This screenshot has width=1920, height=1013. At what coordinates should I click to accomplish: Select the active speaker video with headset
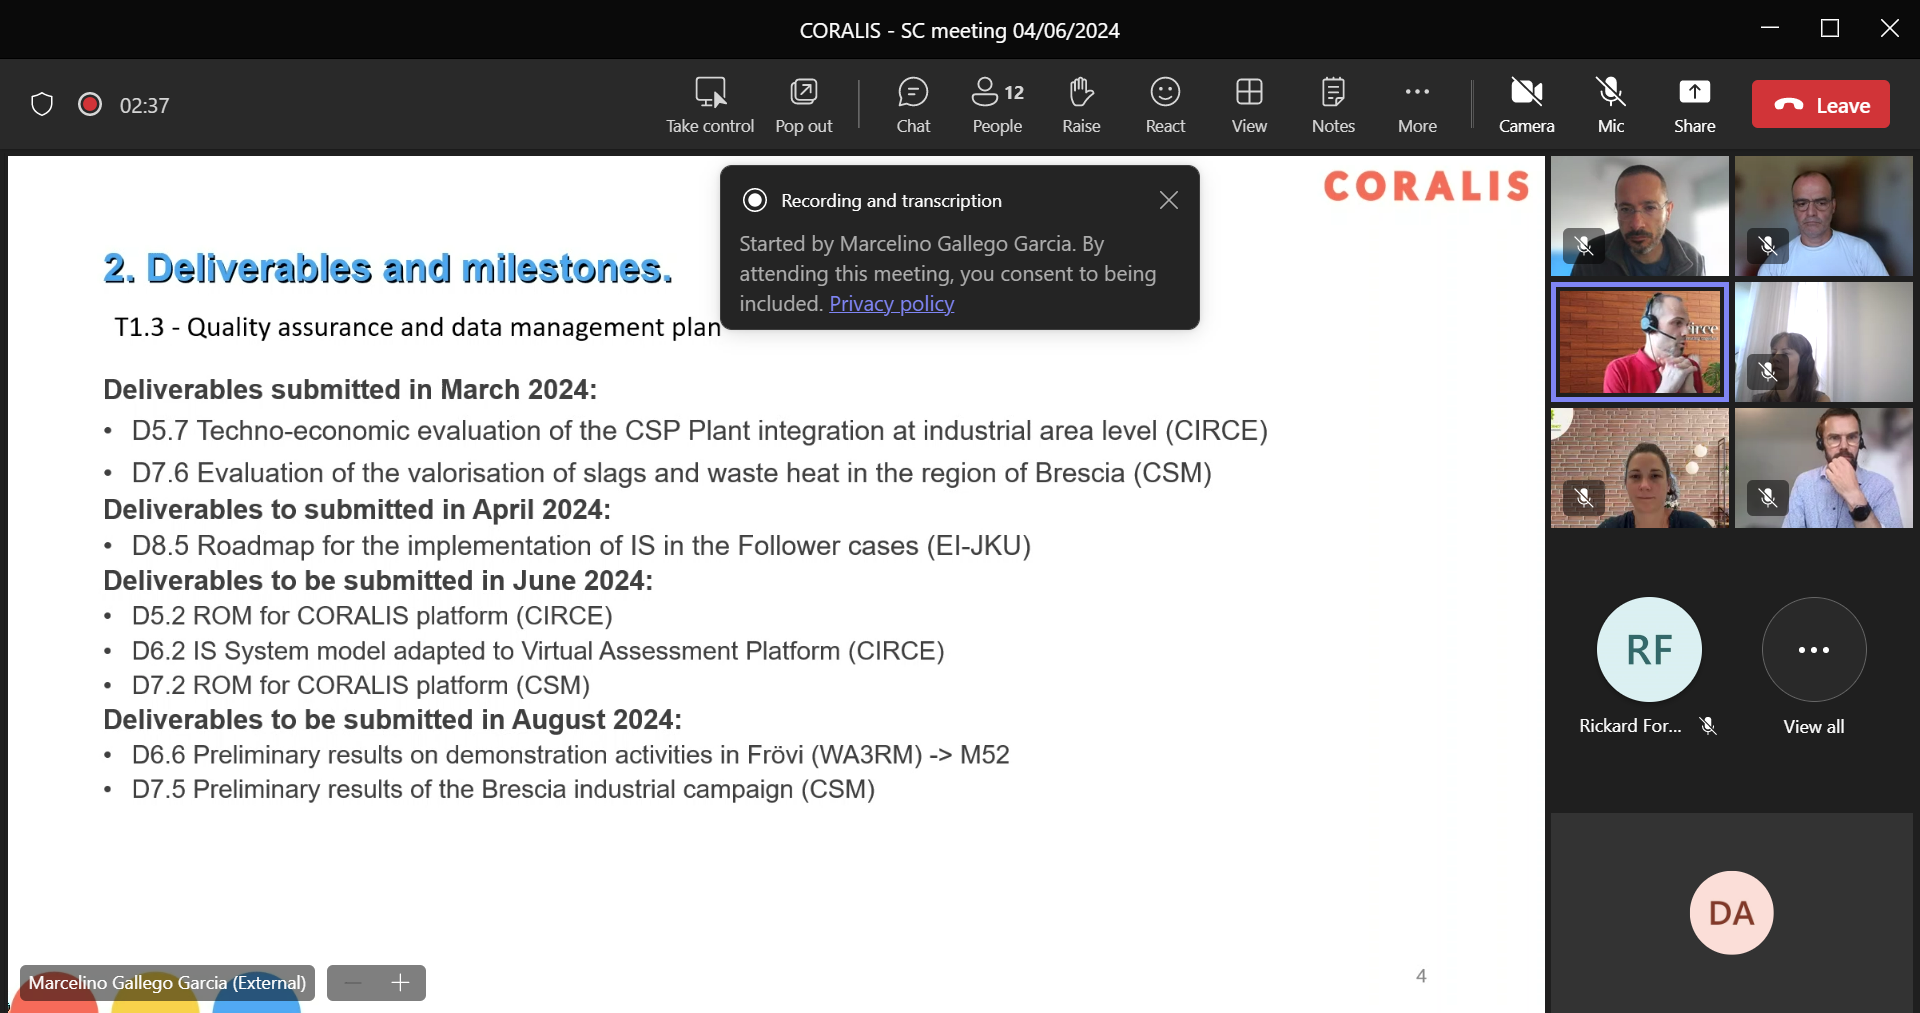(x=1640, y=342)
